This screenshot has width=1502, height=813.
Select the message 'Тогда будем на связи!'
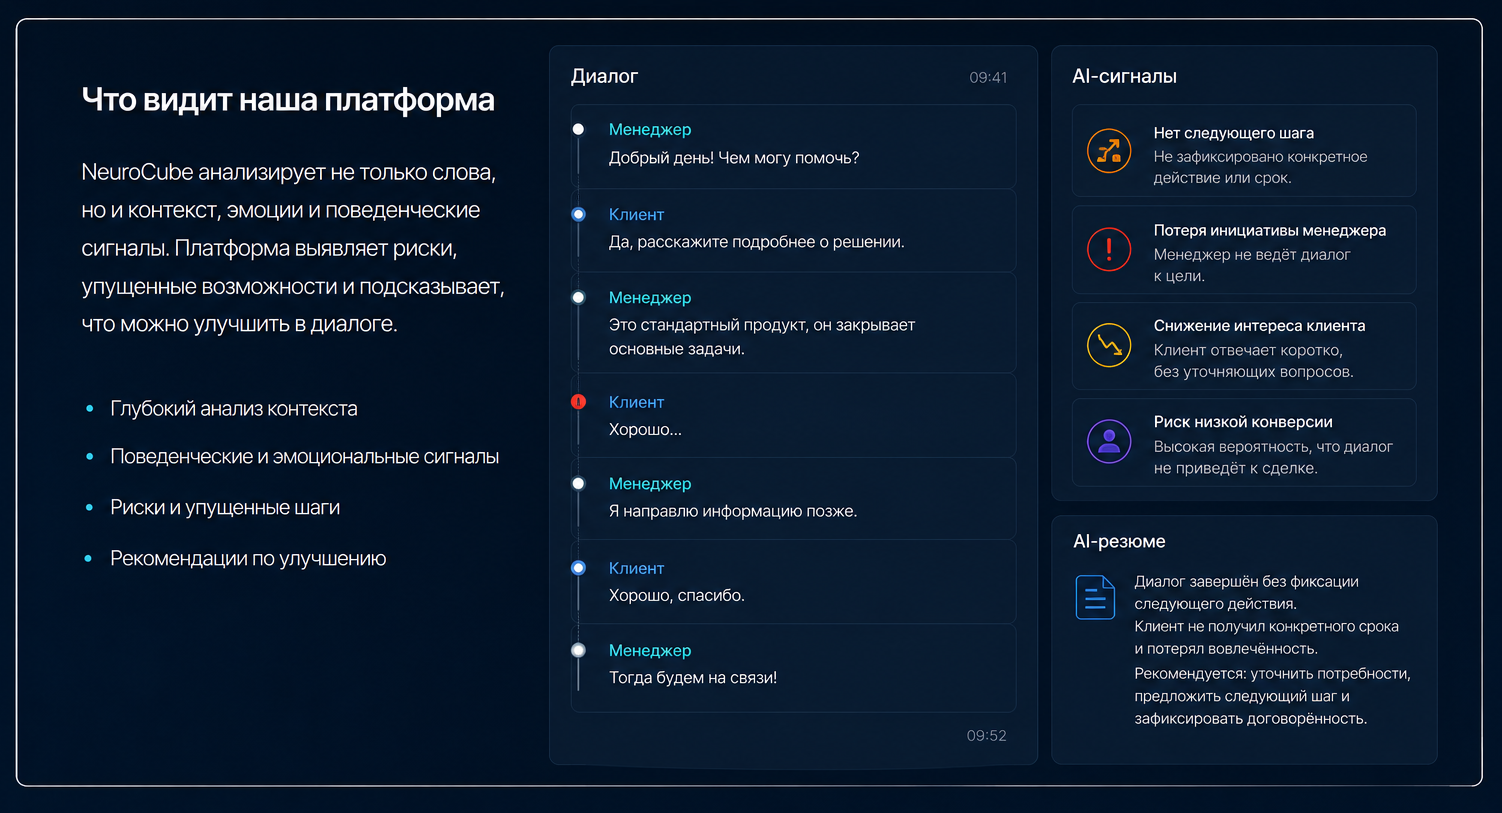click(x=693, y=678)
